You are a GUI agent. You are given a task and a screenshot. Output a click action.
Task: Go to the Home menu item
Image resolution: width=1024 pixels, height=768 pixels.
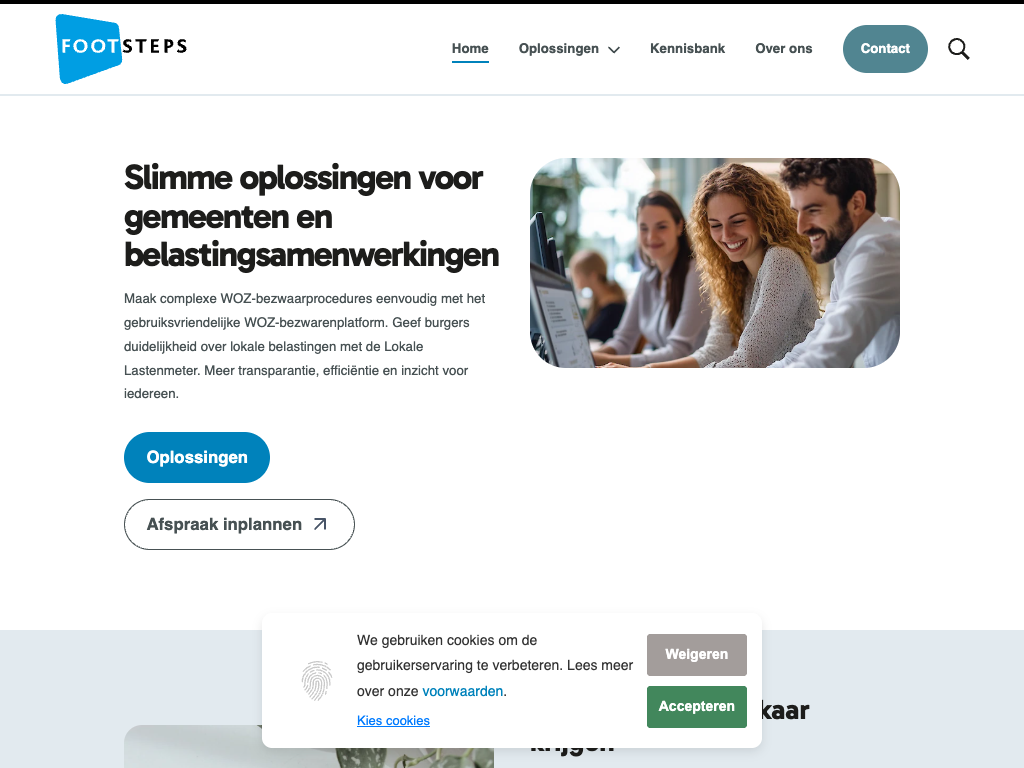tap(470, 48)
